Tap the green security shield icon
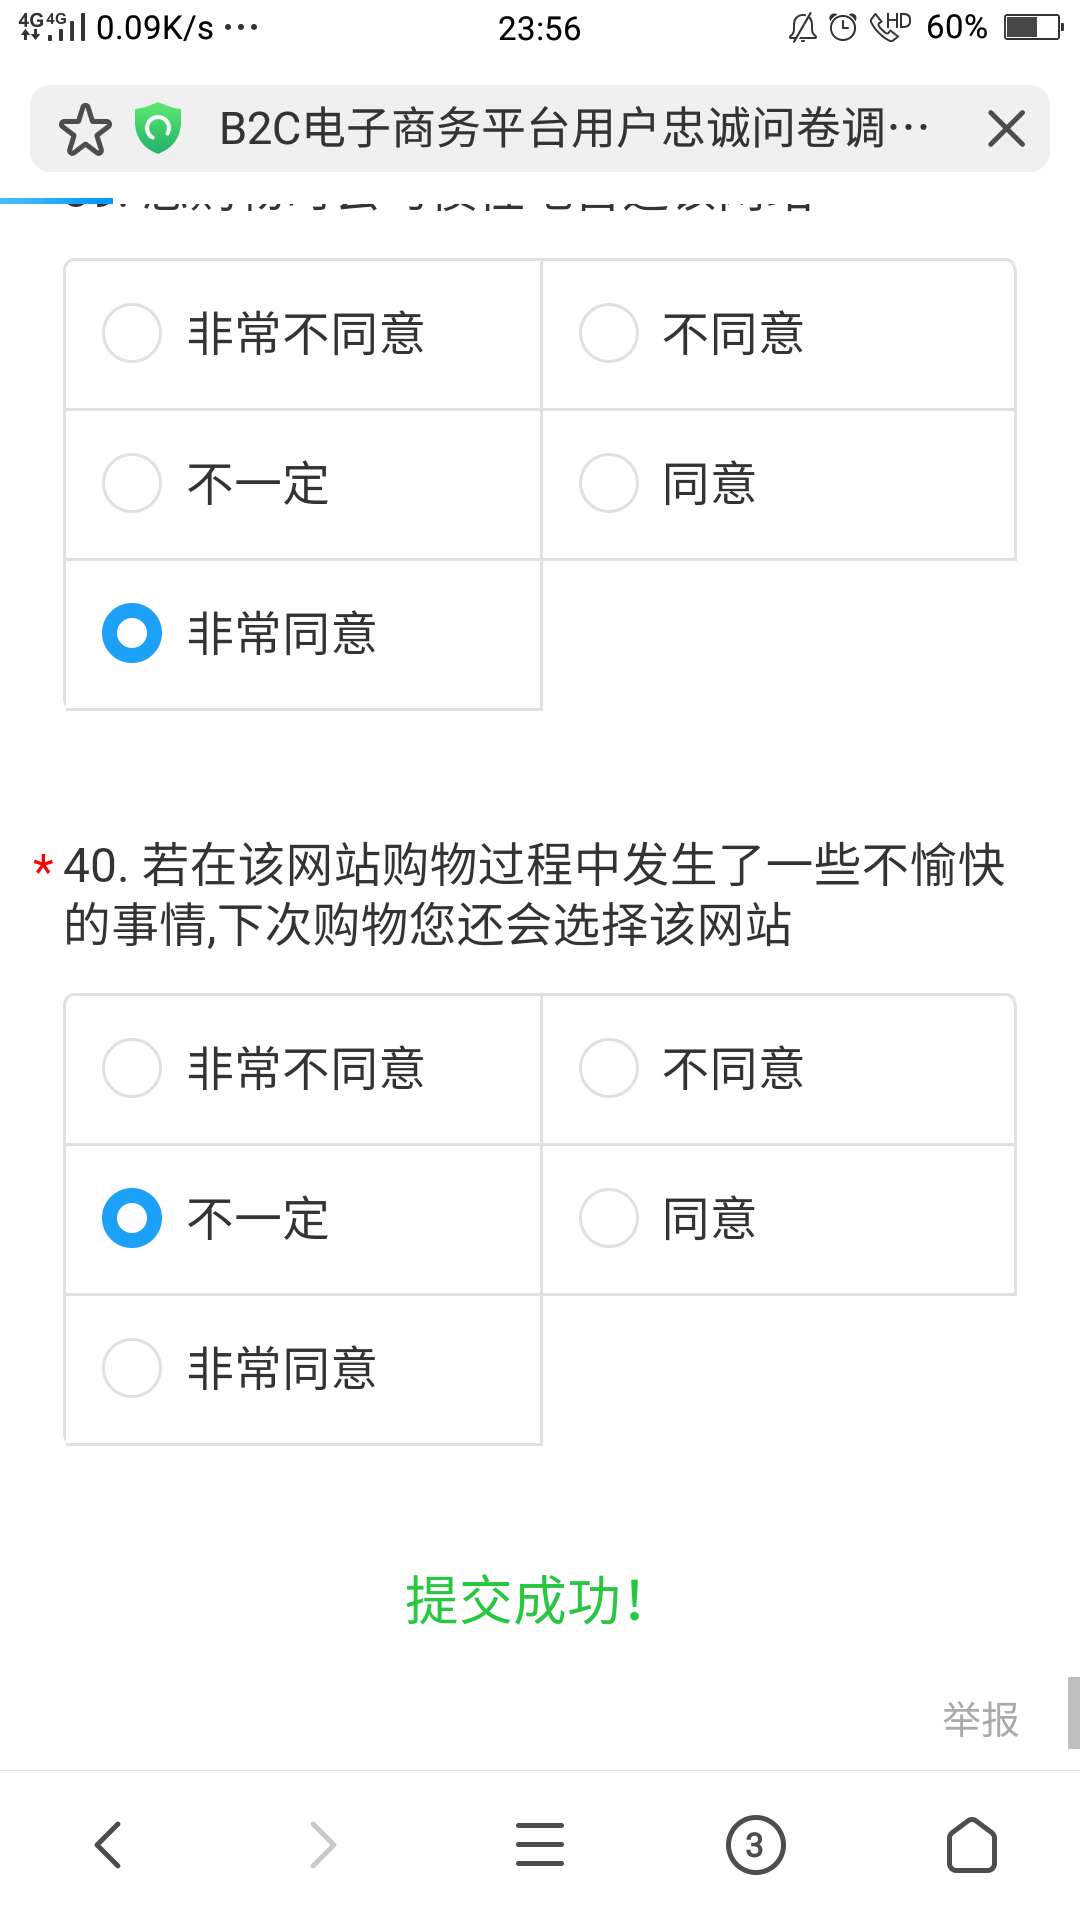The height and width of the screenshot is (1920, 1080). pos(158,129)
